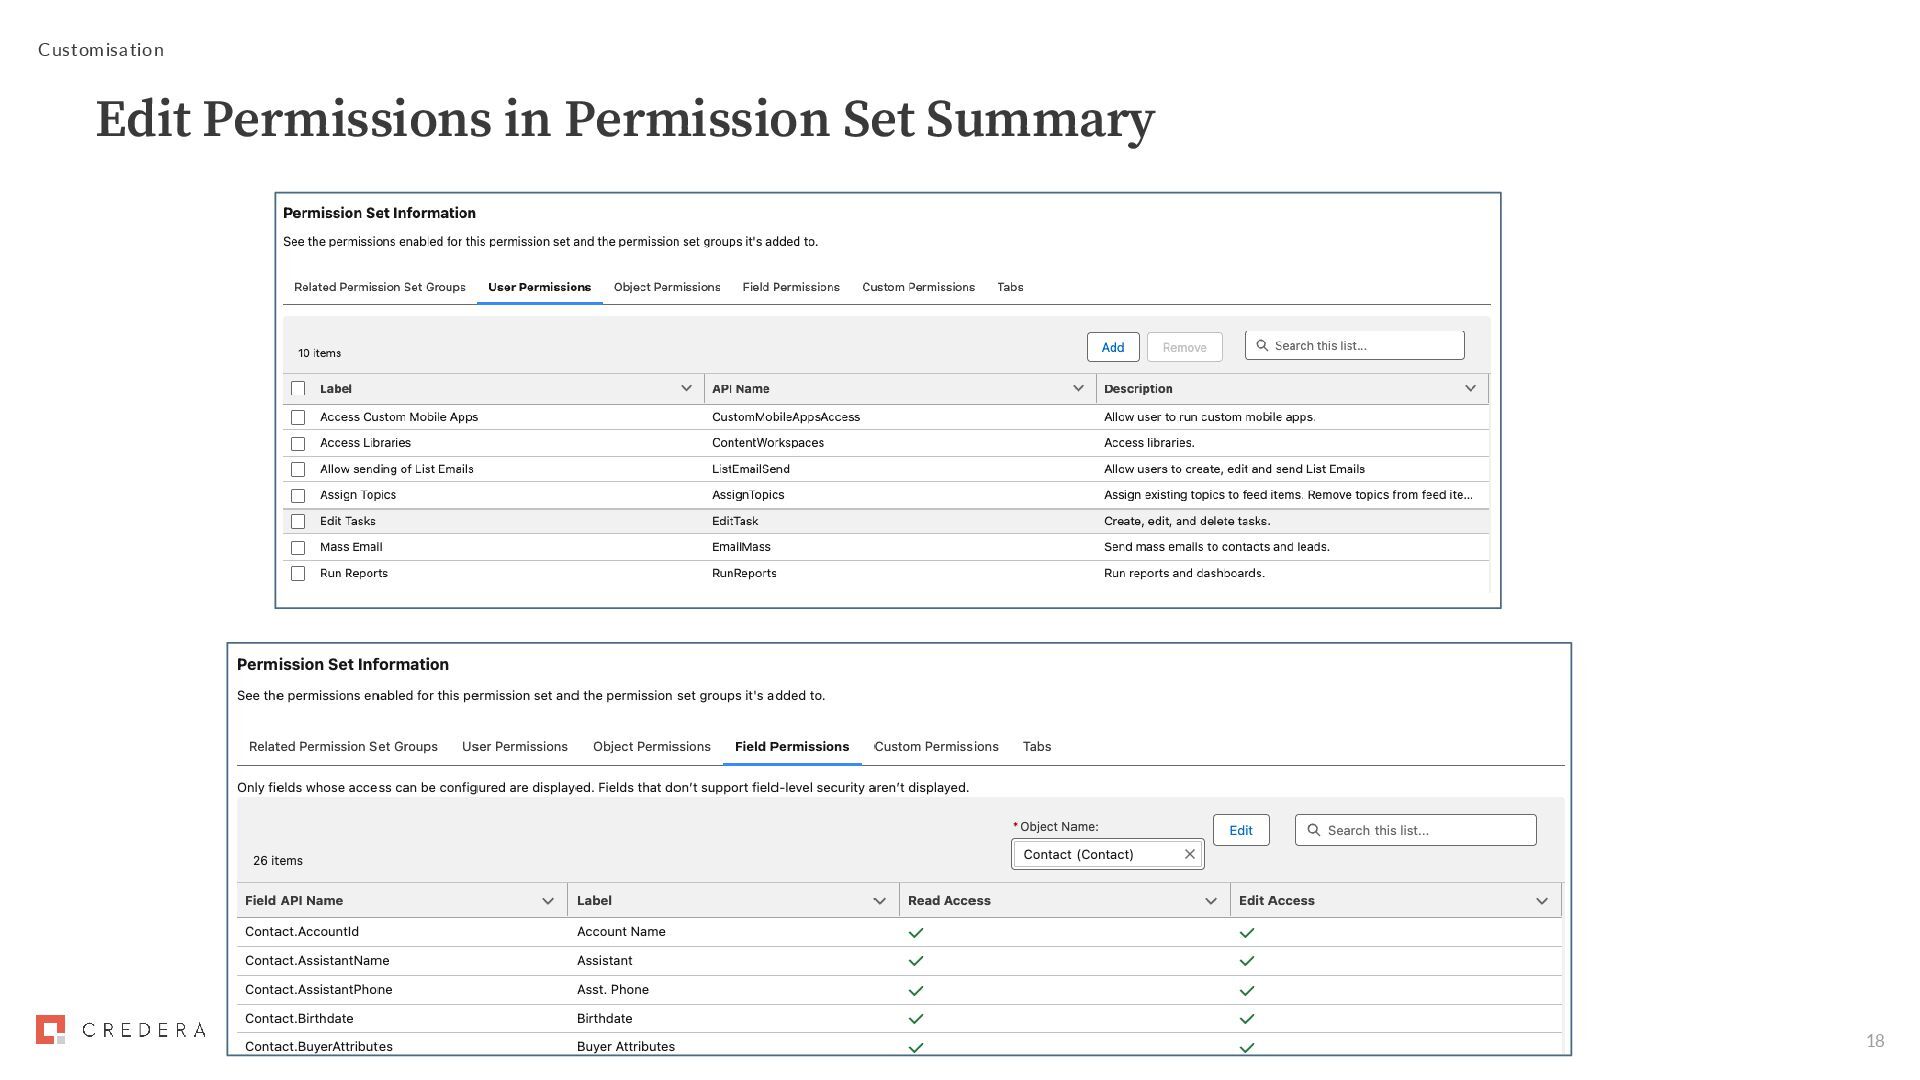Click Edit Access checkmark for Contact.AssistantName

pos(1246,961)
